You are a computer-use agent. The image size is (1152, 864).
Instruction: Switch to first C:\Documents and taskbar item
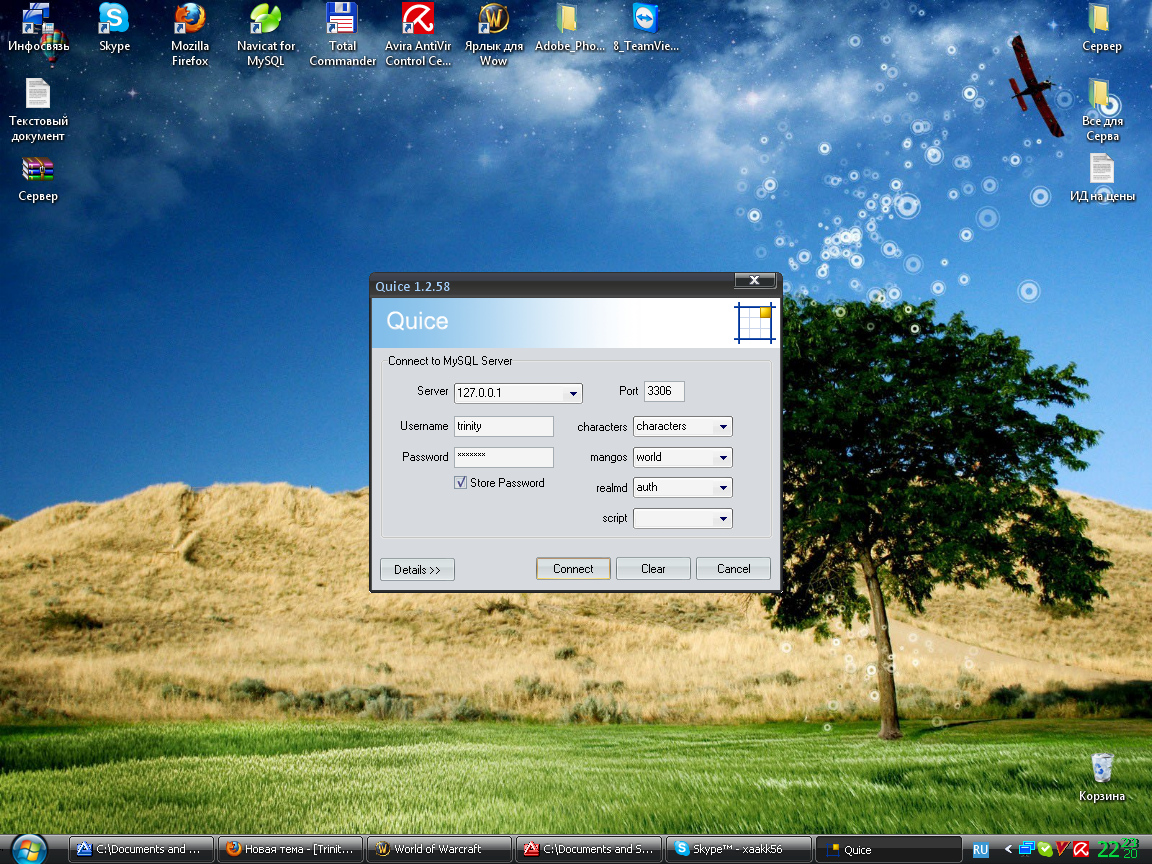point(142,849)
